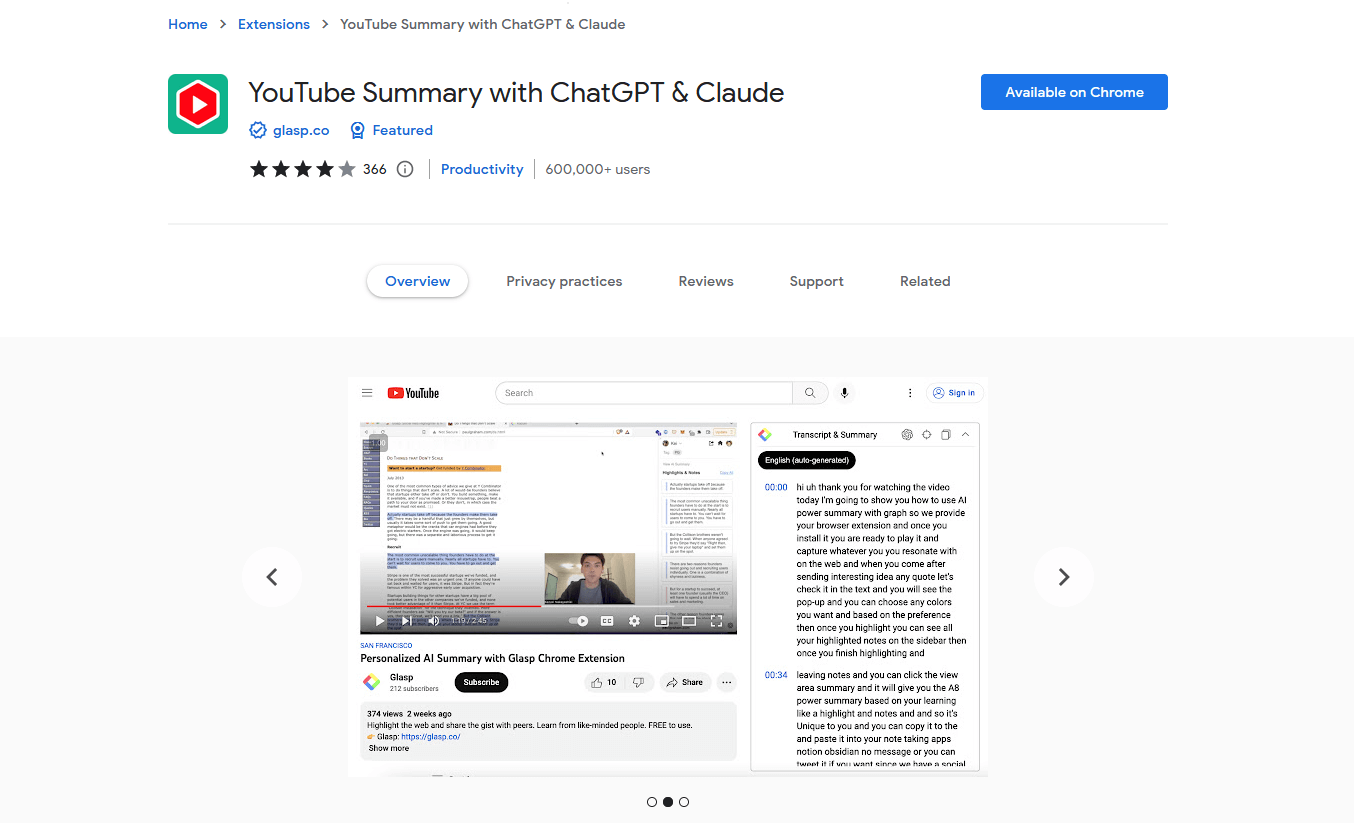Click the thumbs down dislike icon
Image resolution: width=1354 pixels, height=823 pixels.
click(x=638, y=682)
